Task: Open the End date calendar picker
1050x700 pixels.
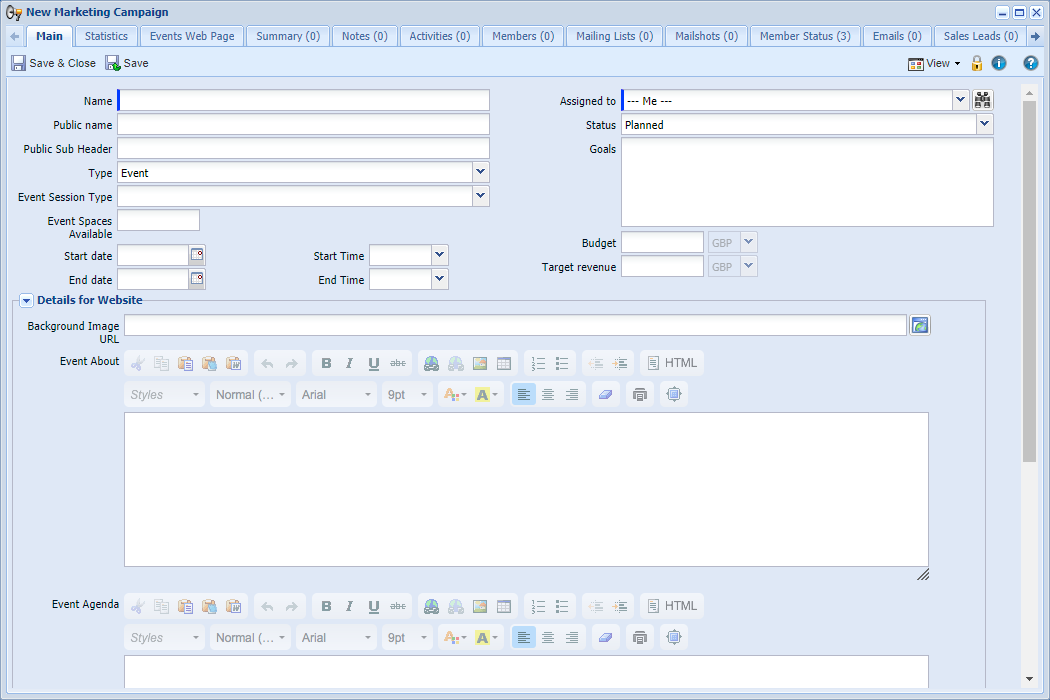Action: coord(197,279)
